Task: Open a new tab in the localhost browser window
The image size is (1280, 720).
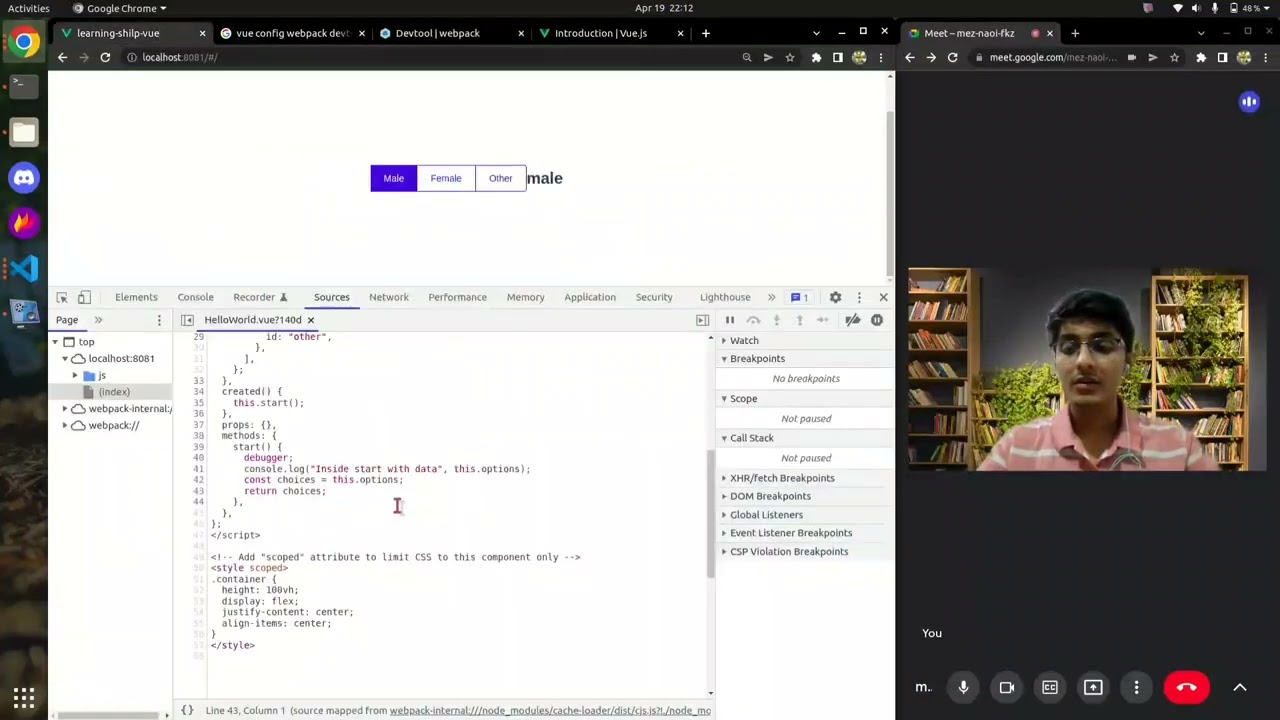Action: (x=706, y=33)
